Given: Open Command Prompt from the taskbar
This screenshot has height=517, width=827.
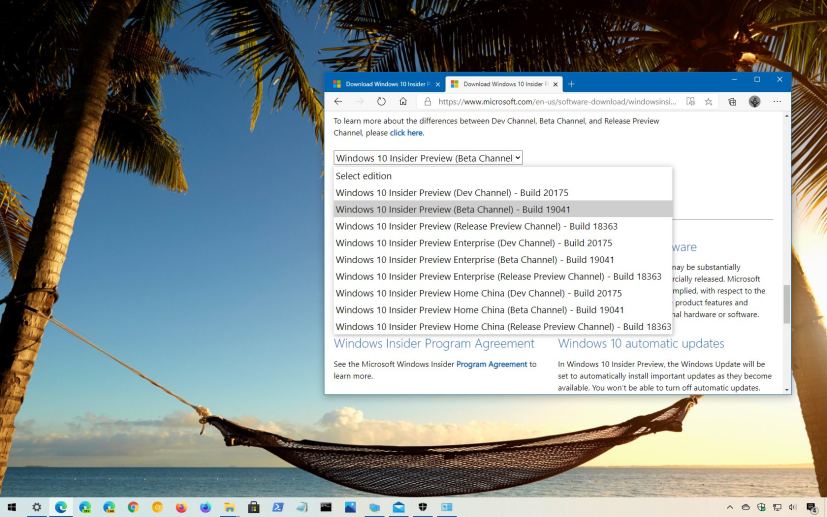Looking at the screenshot, I should pyautogui.click(x=326, y=508).
